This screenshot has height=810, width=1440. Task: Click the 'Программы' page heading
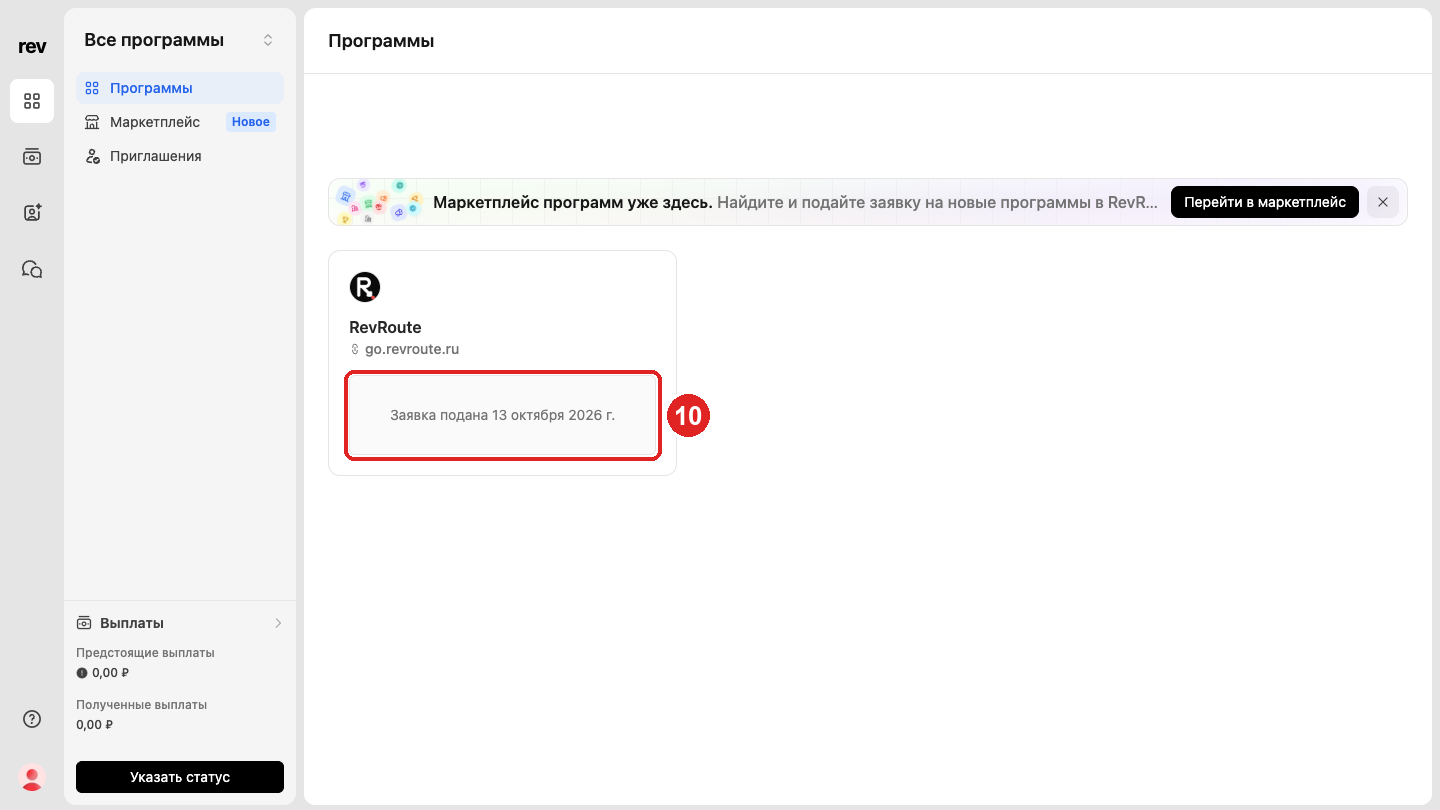coord(381,41)
